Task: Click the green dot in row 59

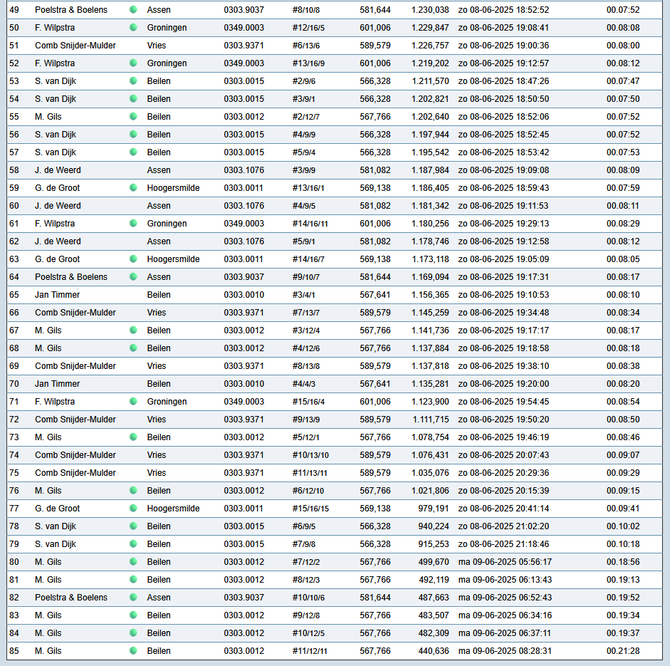Action: pyautogui.click(x=133, y=188)
